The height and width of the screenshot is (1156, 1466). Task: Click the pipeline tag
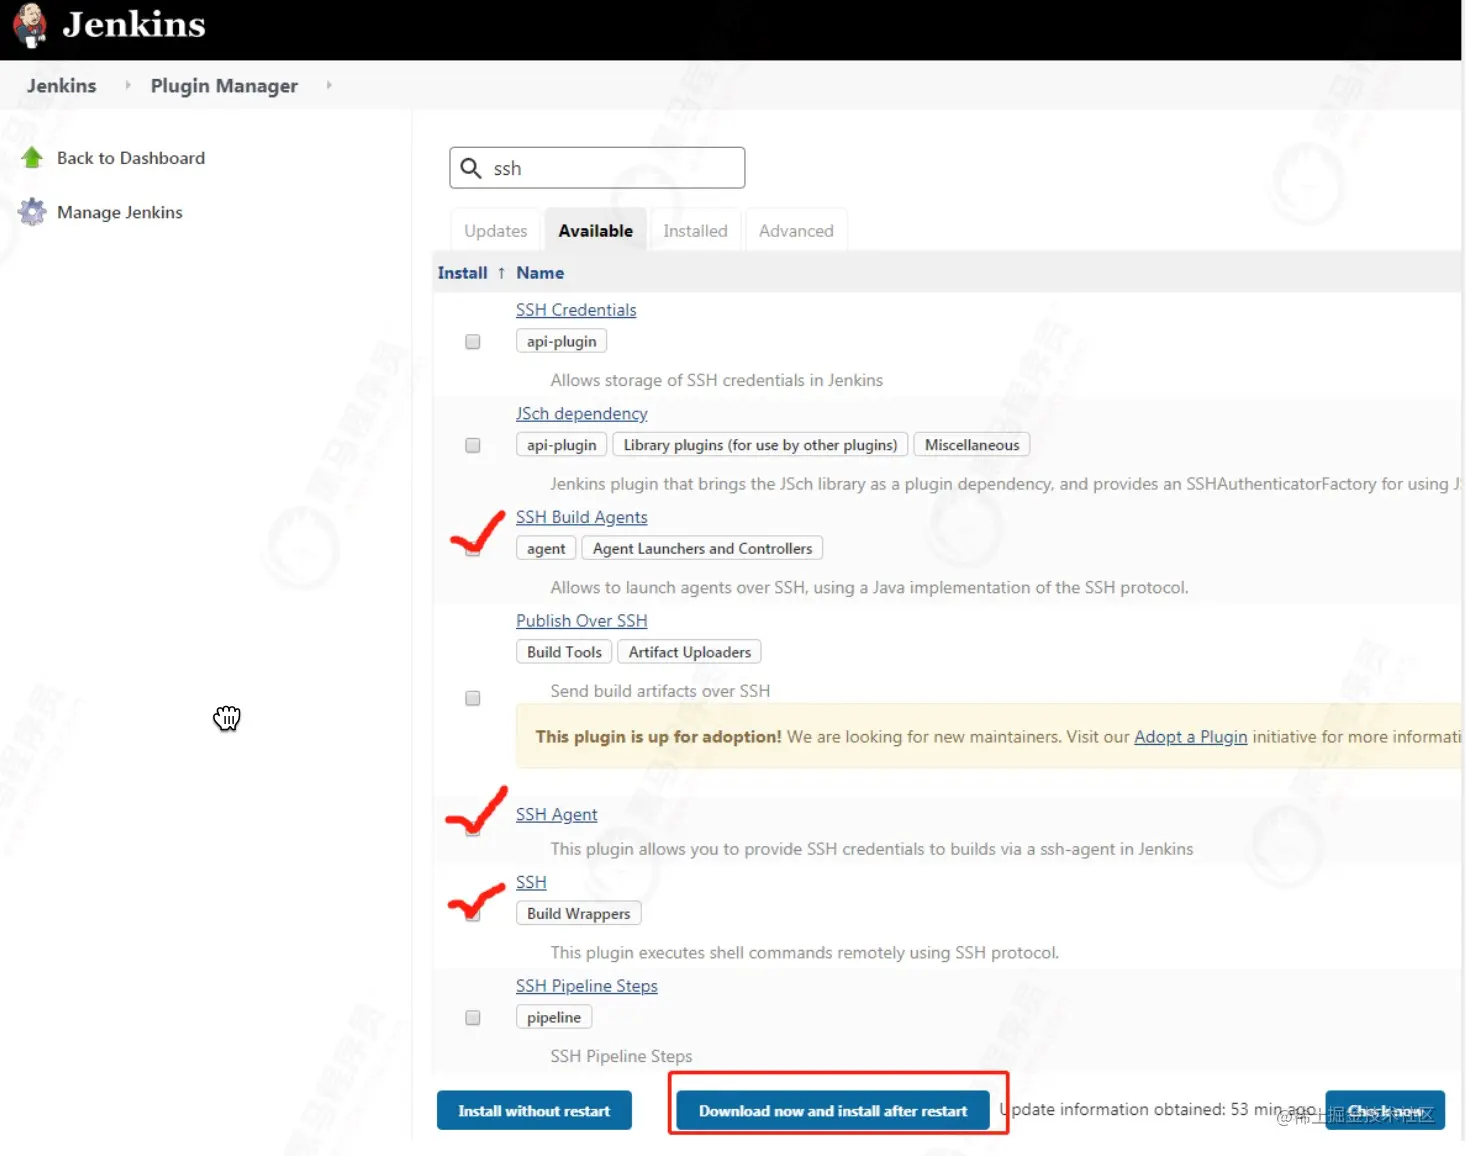coord(554,1017)
